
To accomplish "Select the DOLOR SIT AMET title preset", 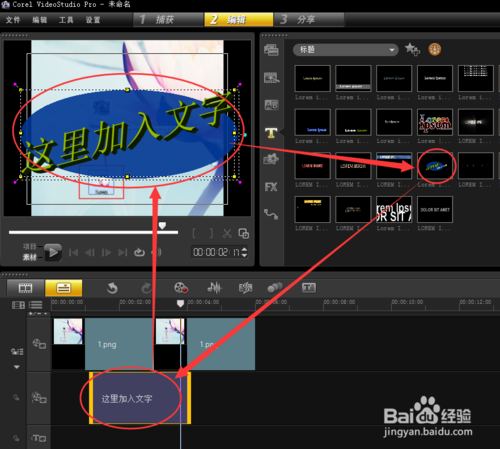I will (x=435, y=209).
